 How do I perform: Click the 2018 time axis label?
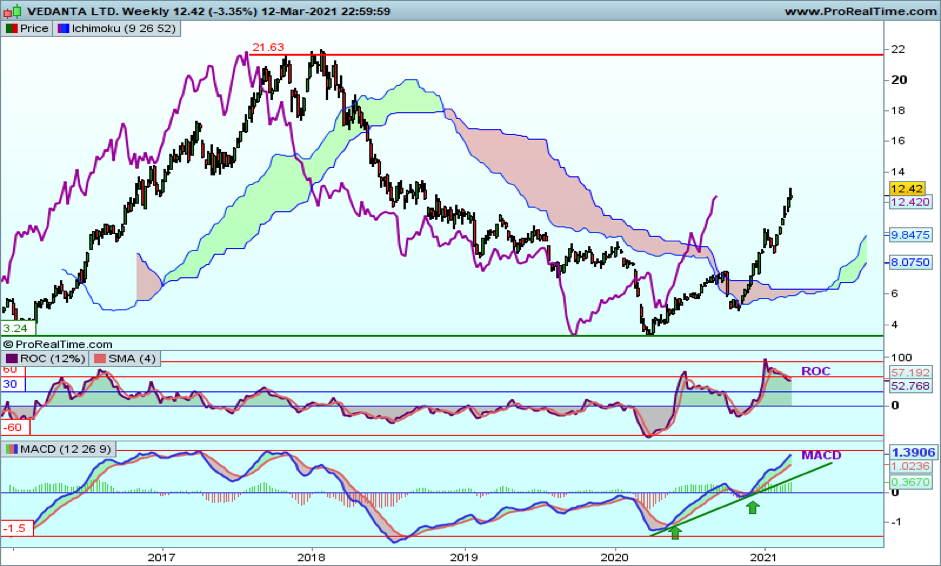[x=311, y=558]
